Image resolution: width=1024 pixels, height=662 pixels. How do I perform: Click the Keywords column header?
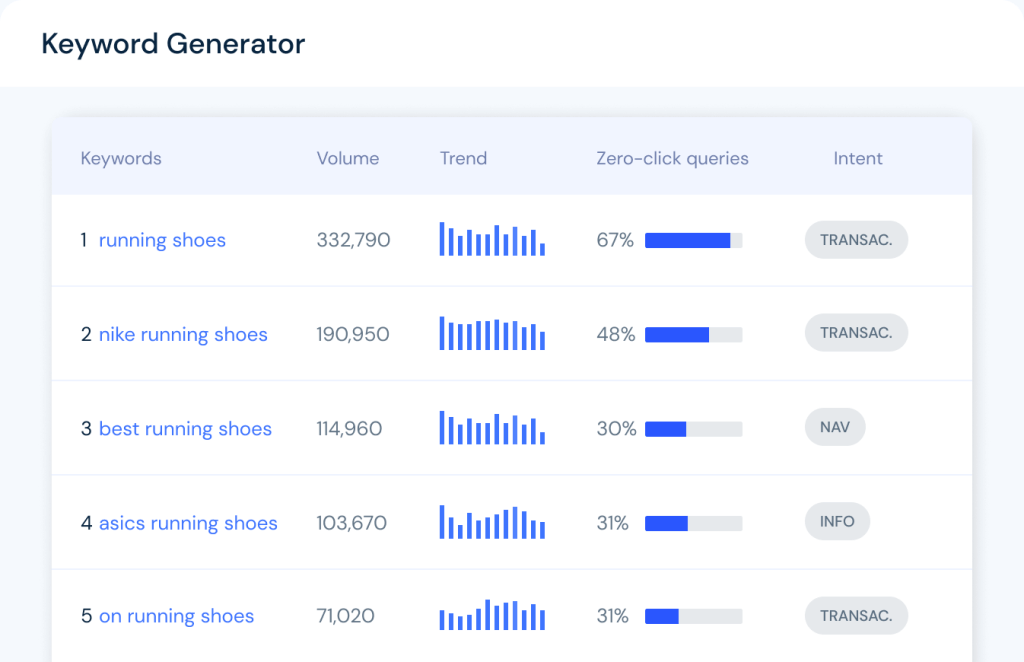pyautogui.click(x=121, y=158)
